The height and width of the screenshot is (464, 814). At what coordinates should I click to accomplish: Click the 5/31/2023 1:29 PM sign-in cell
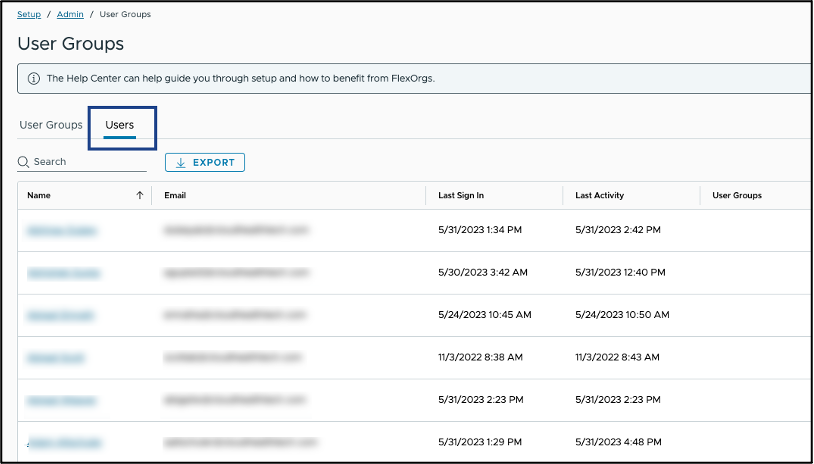tap(480, 442)
